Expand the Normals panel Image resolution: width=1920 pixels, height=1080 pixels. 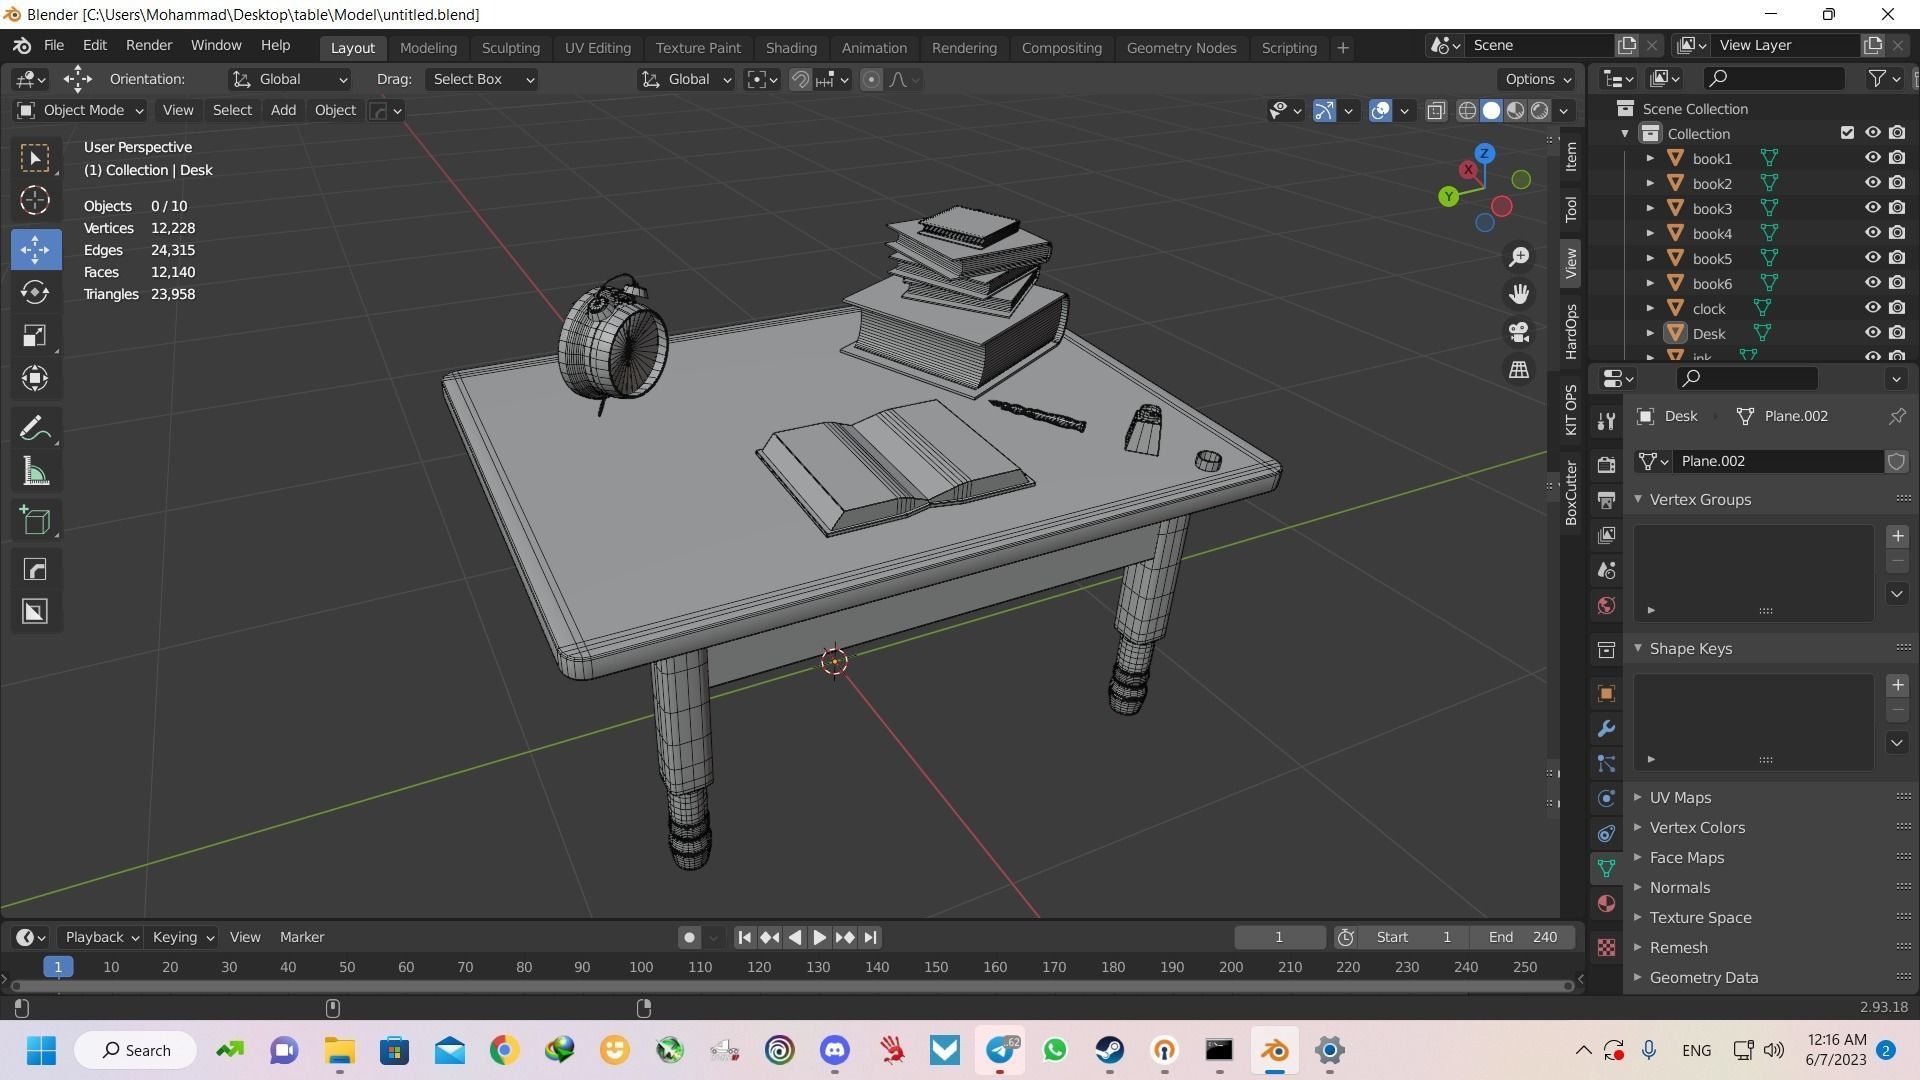[x=1680, y=888]
